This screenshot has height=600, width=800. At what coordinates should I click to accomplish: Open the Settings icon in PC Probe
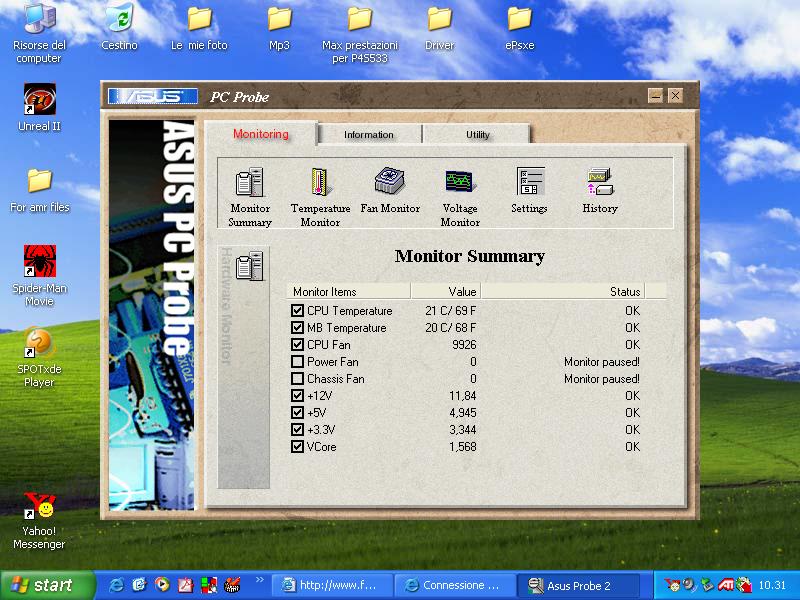(530, 181)
